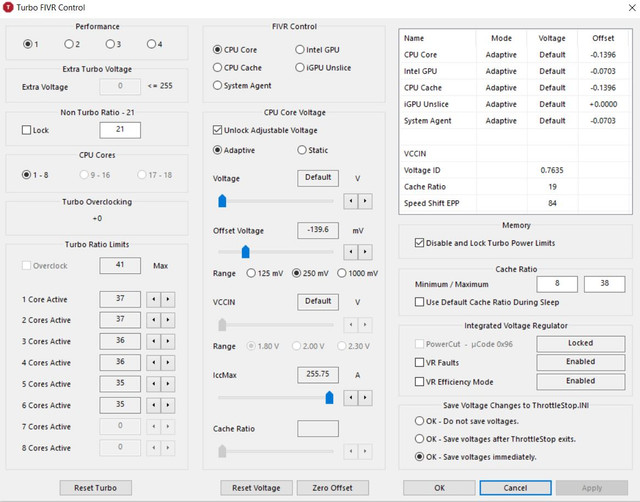
Task: Increase the Offset Voltage with the right arrow
Action: (x=365, y=252)
